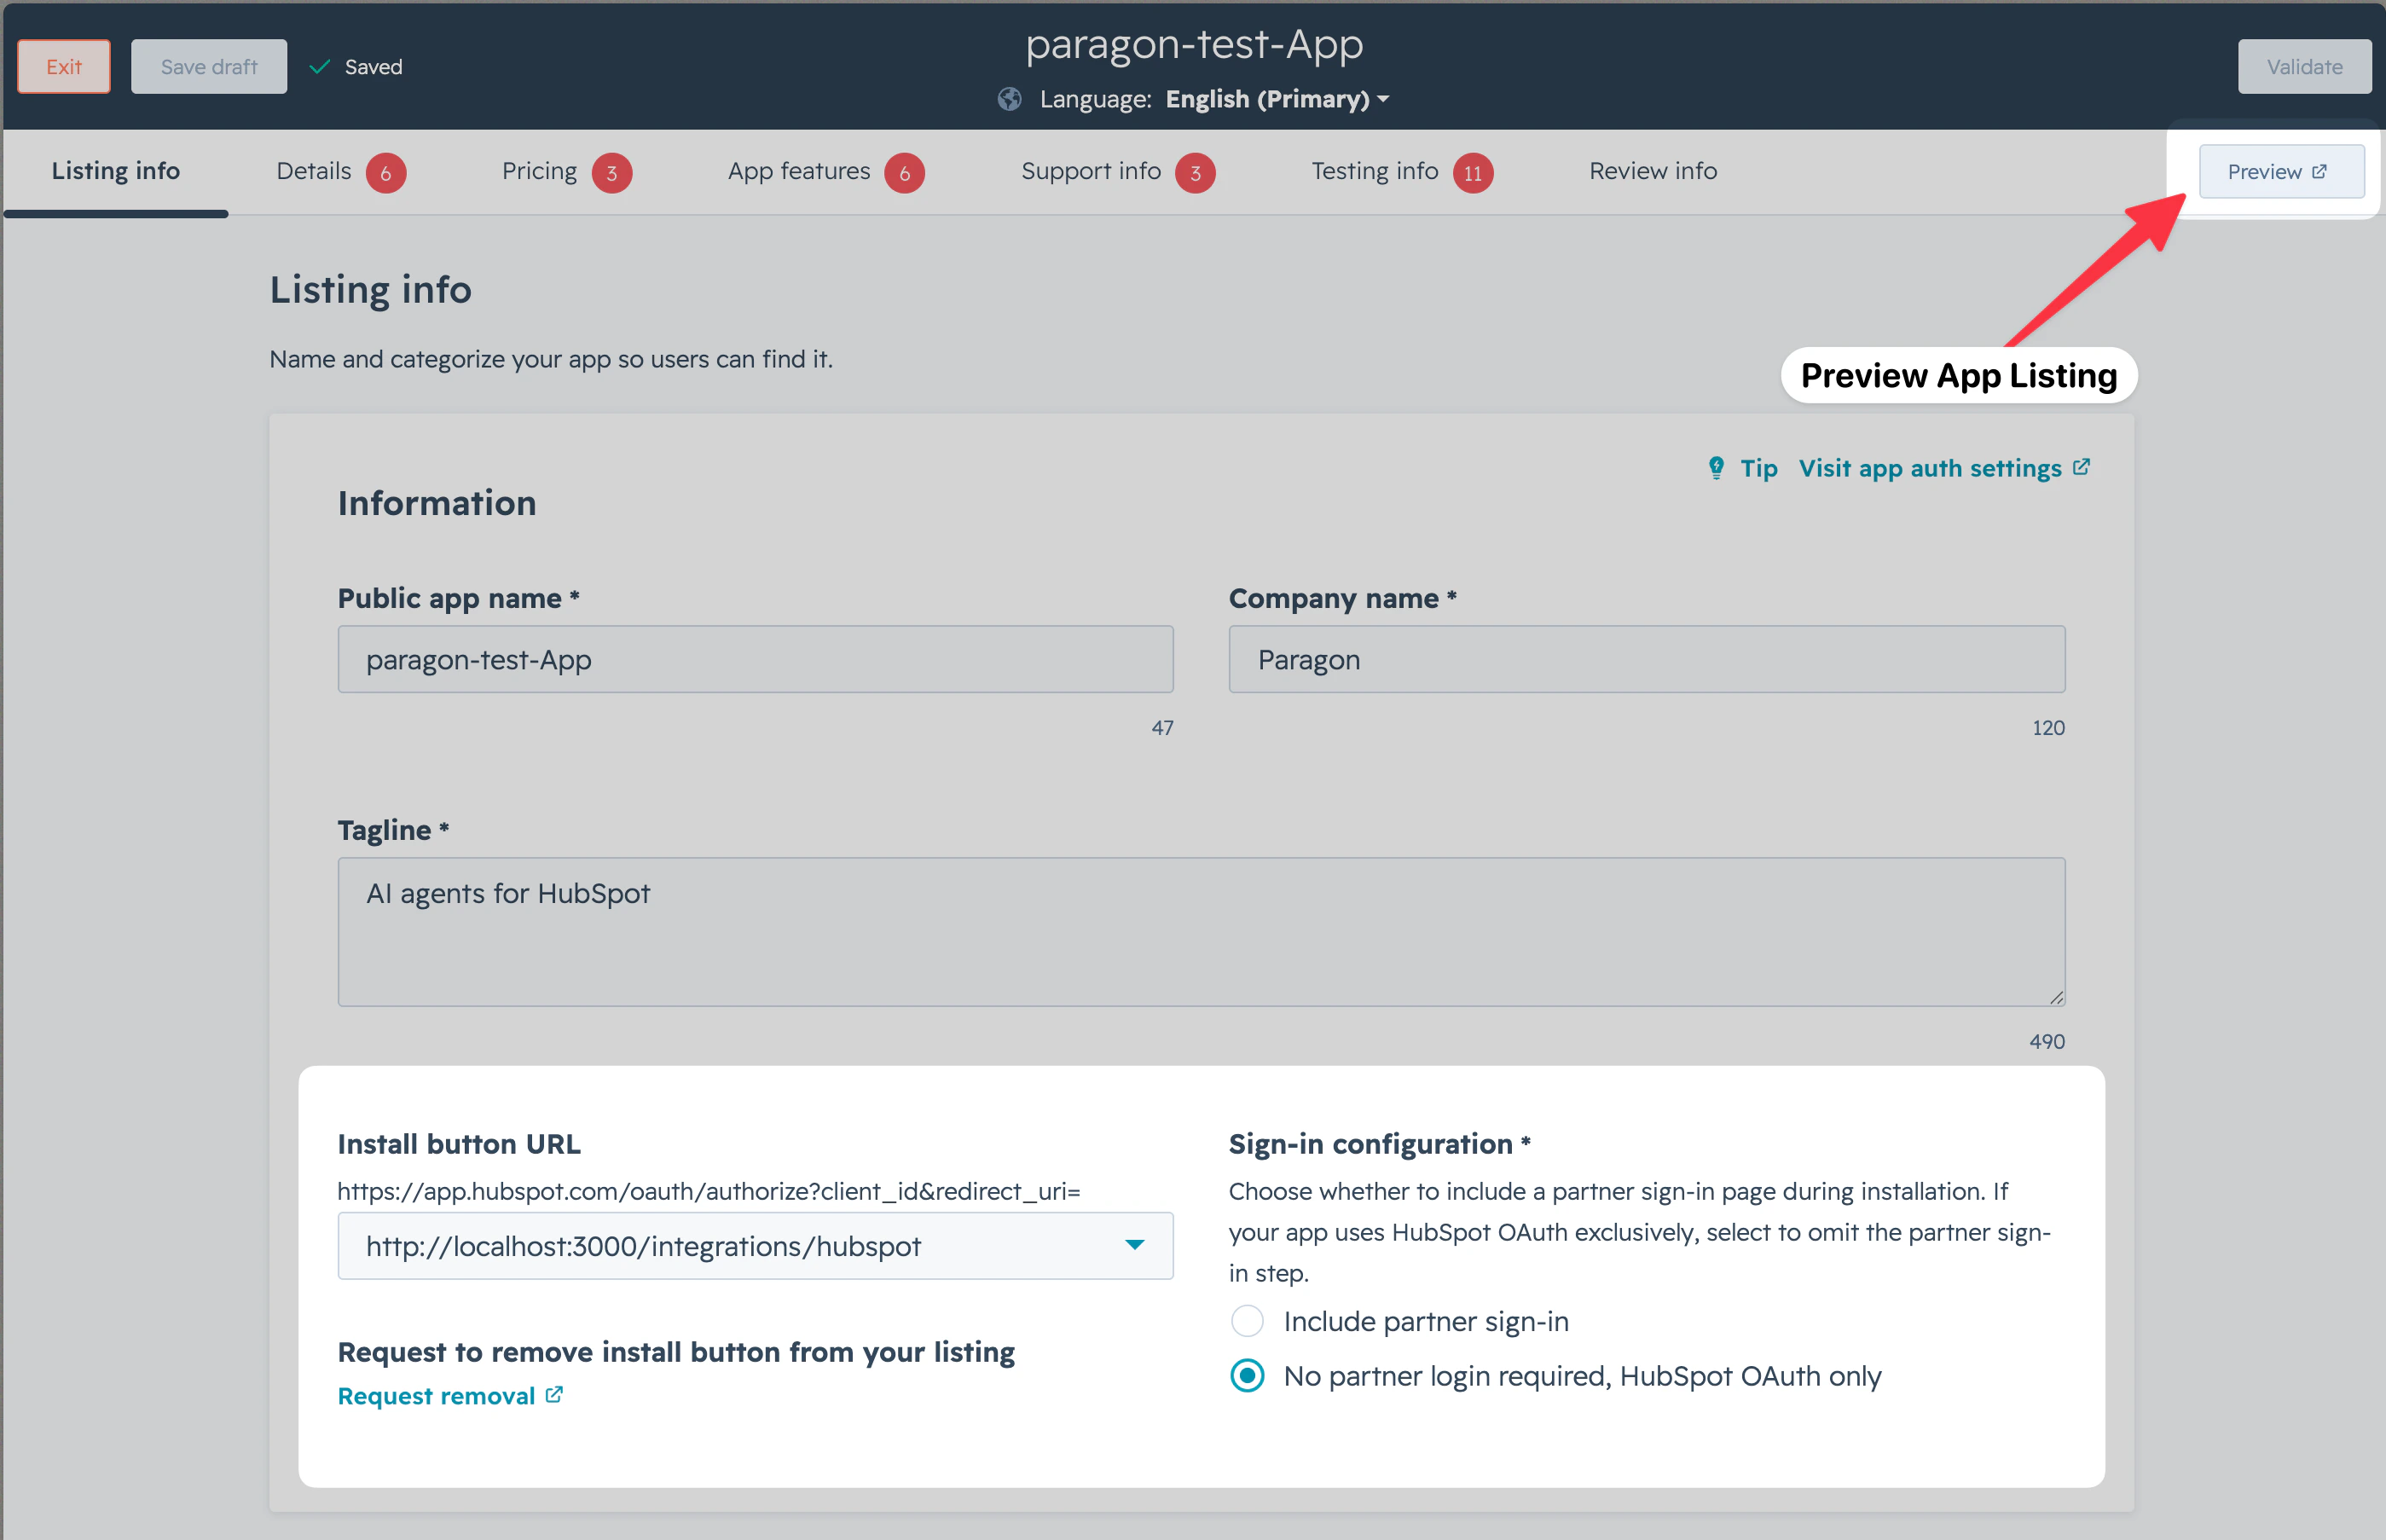
Task: Switch to the Review info tab
Action: coord(1653,171)
